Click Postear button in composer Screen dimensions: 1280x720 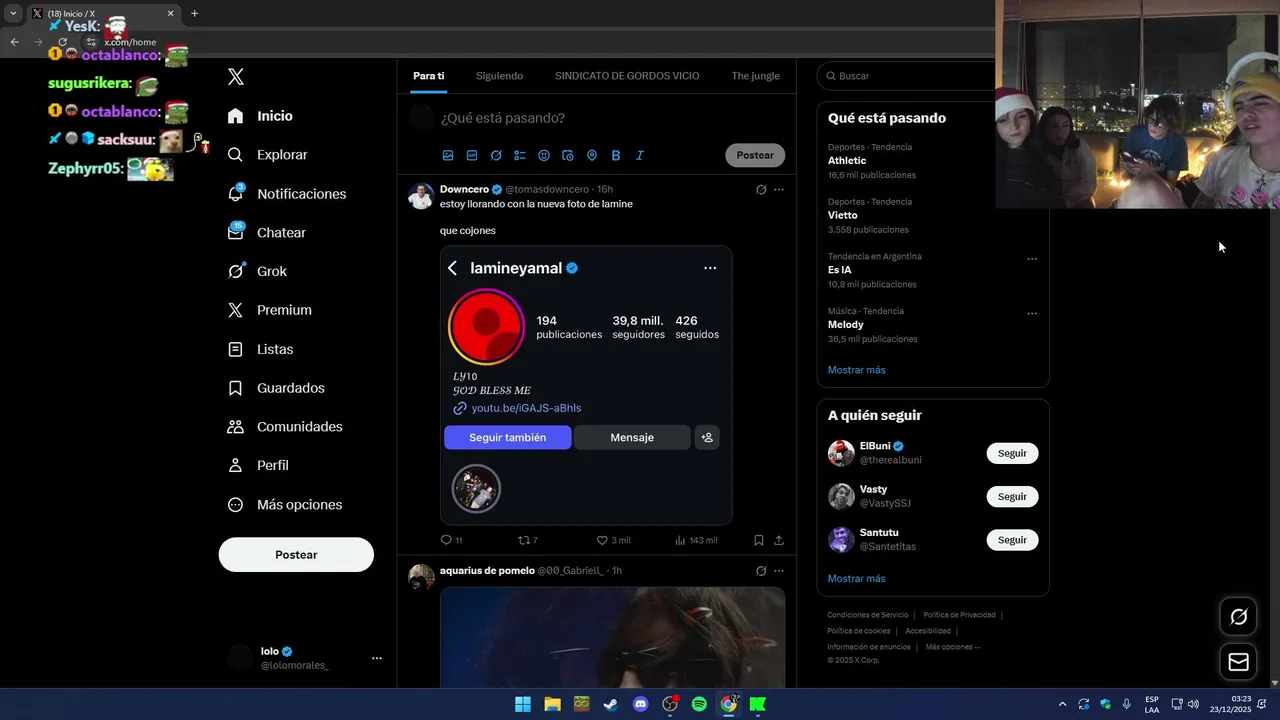click(x=755, y=155)
